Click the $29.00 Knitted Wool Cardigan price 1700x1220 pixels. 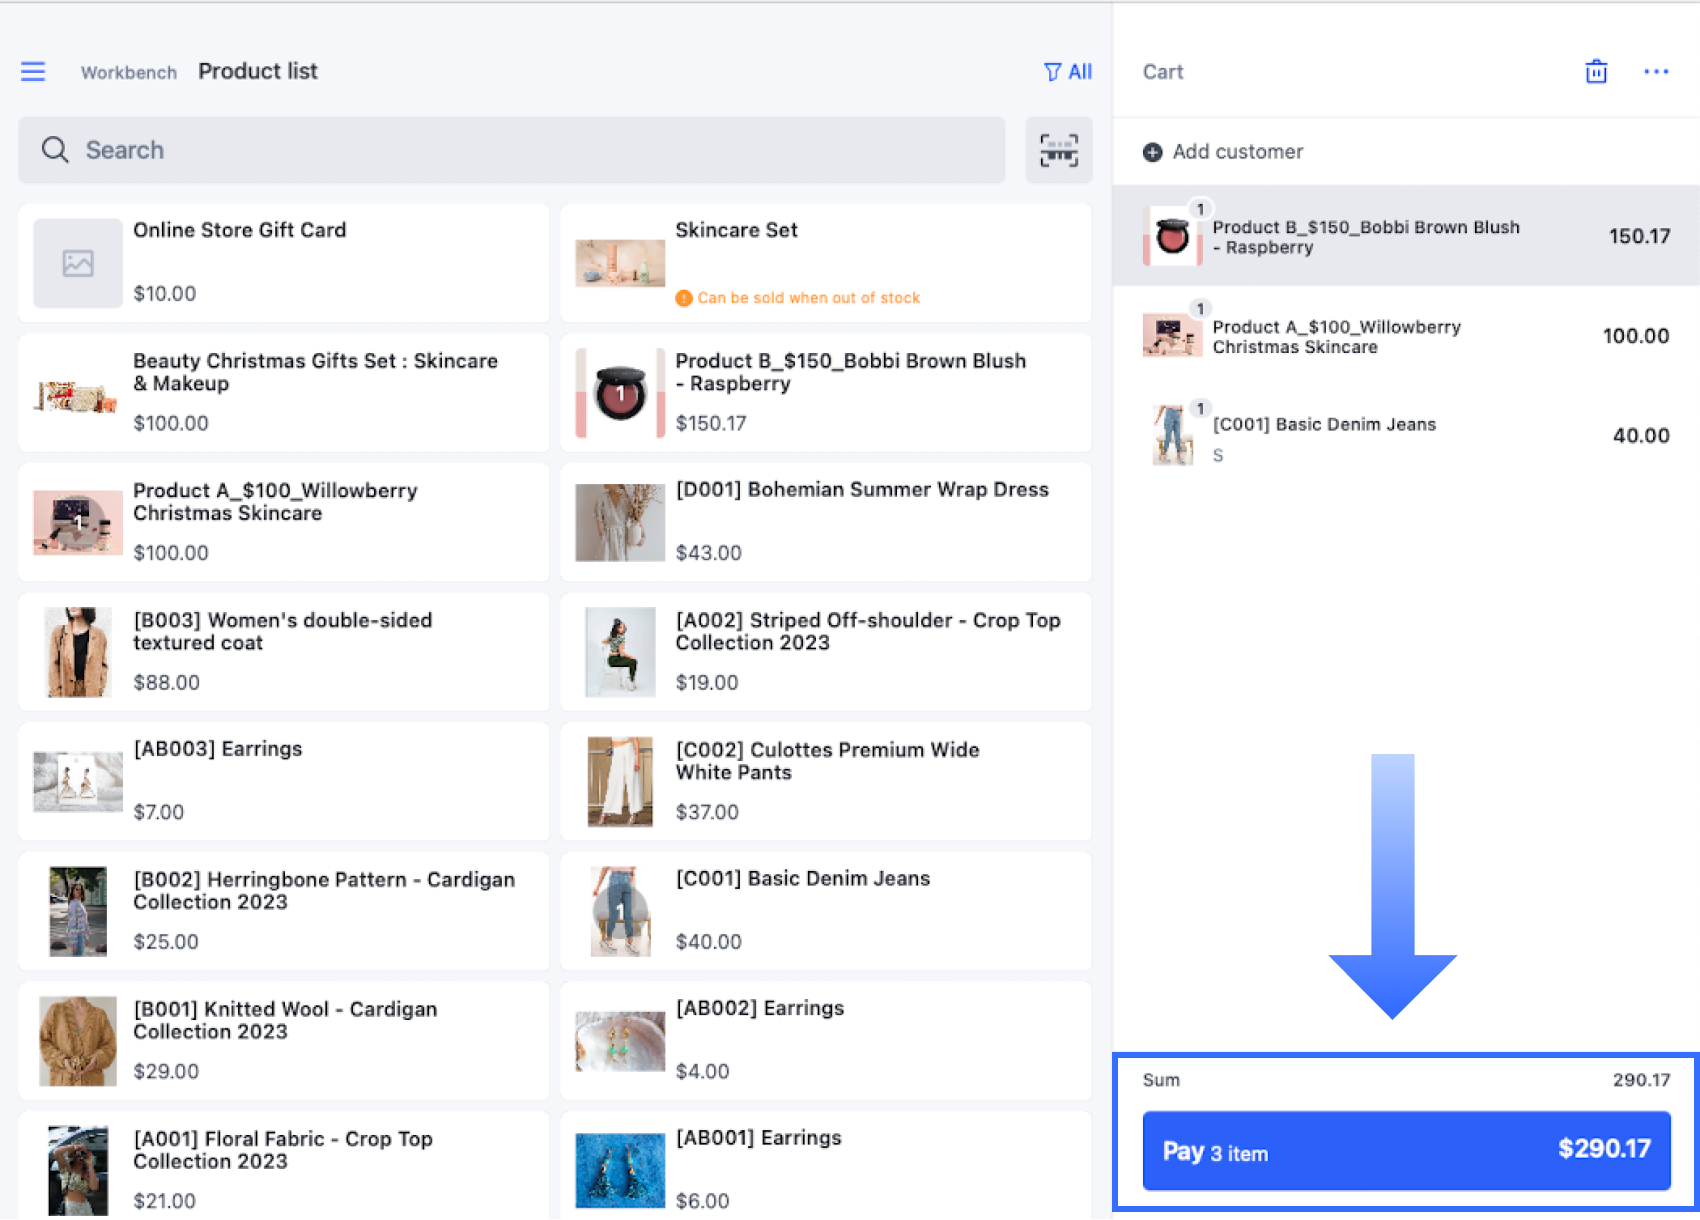click(x=166, y=1072)
